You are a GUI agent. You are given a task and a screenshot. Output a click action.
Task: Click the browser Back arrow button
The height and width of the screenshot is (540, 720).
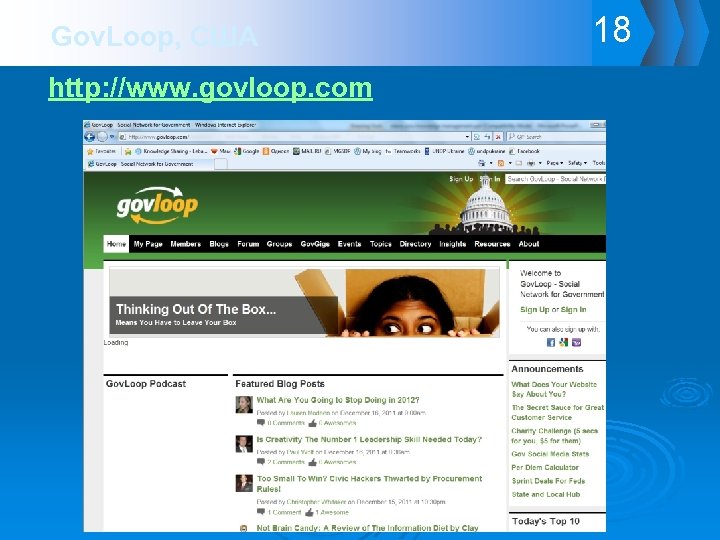coord(90,137)
